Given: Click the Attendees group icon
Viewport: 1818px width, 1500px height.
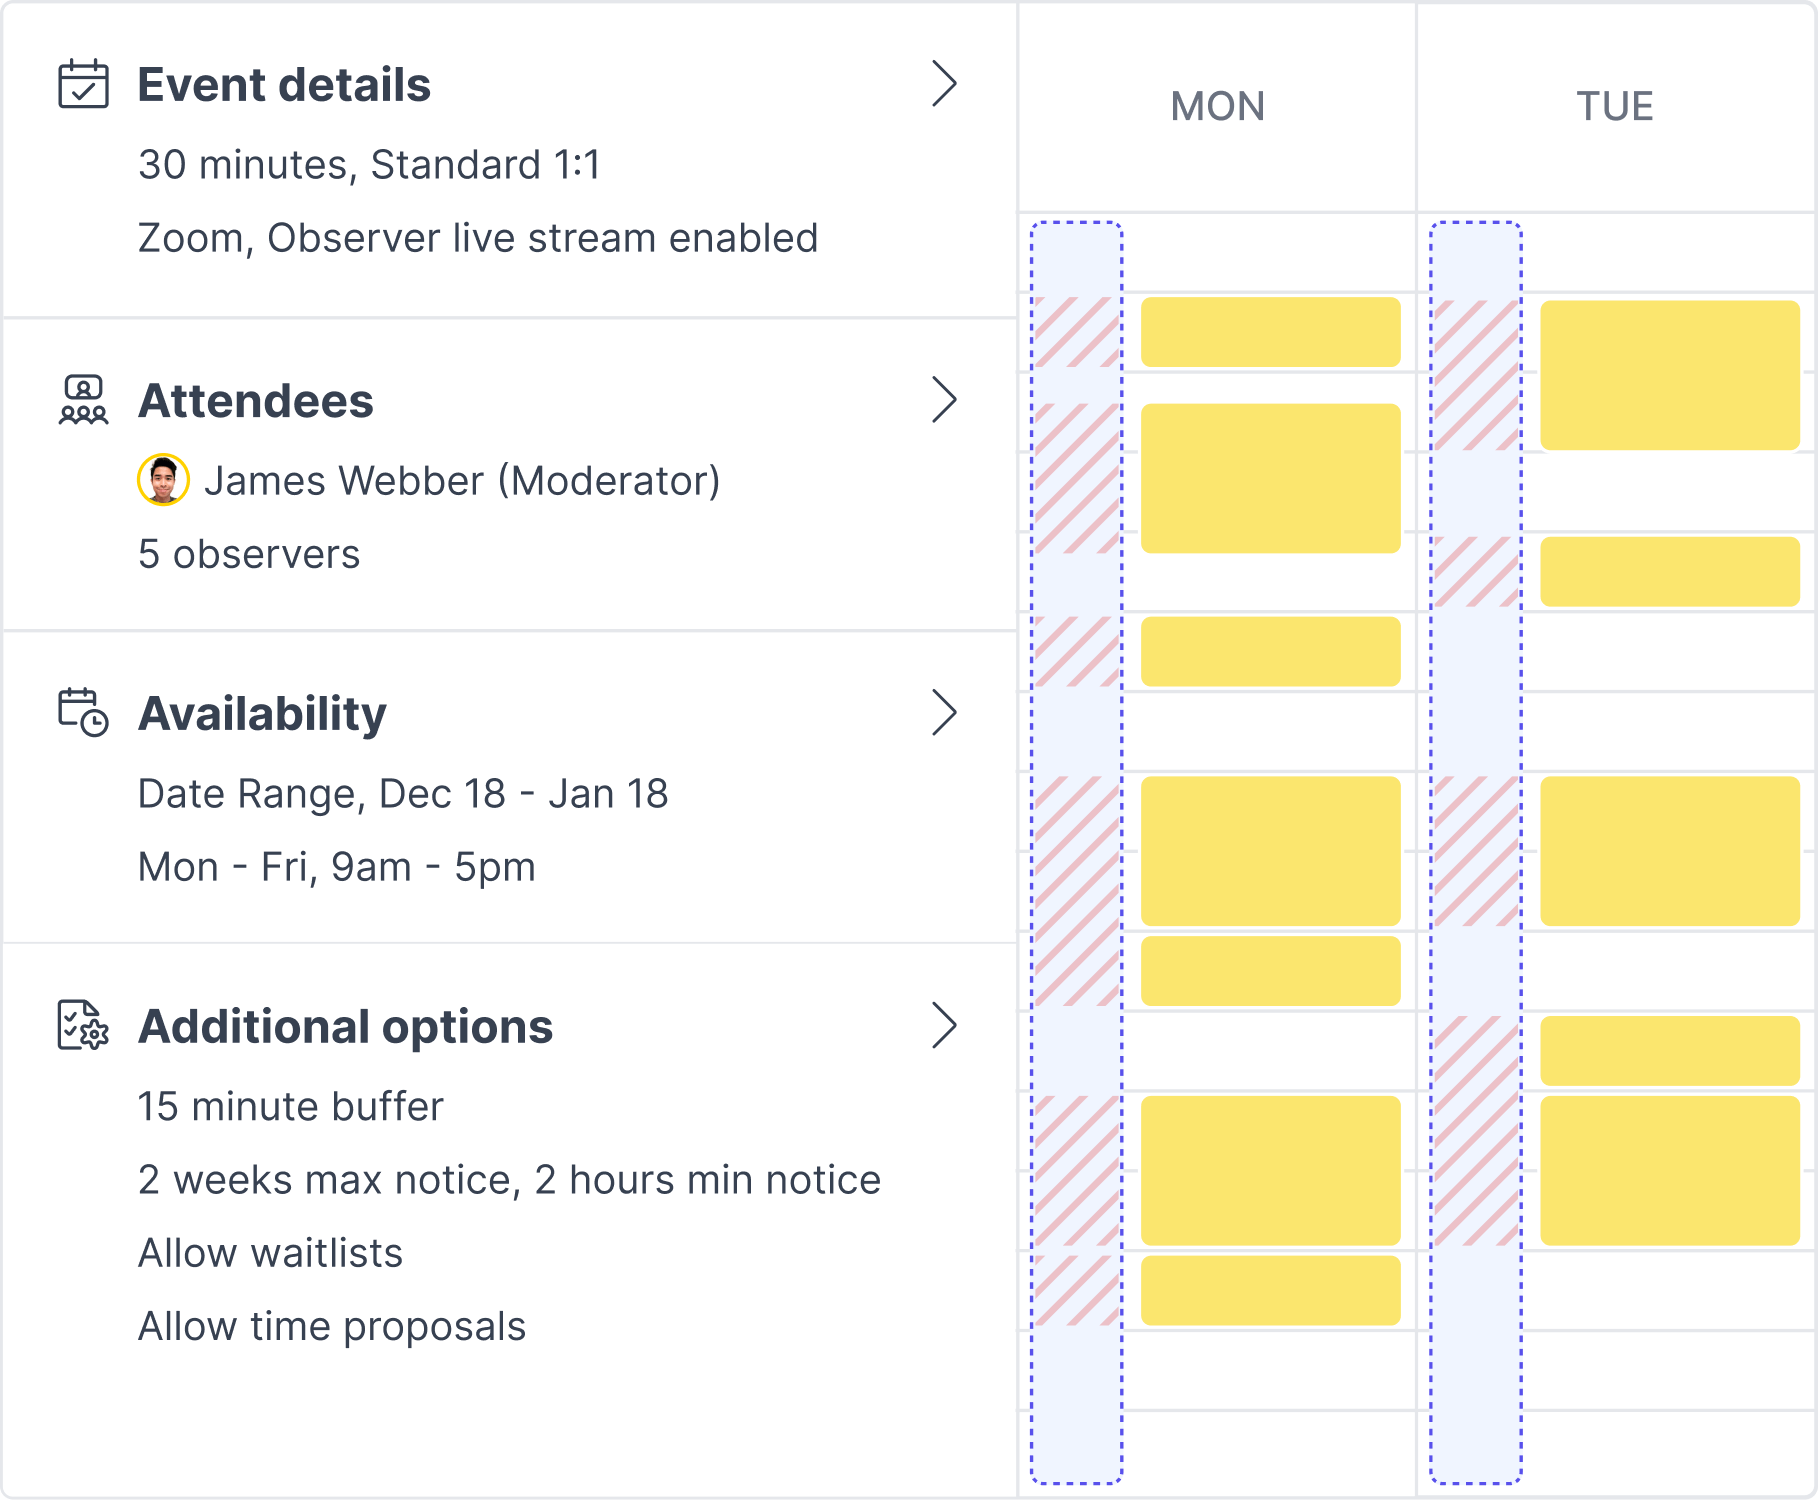Looking at the screenshot, I should (83, 400).
